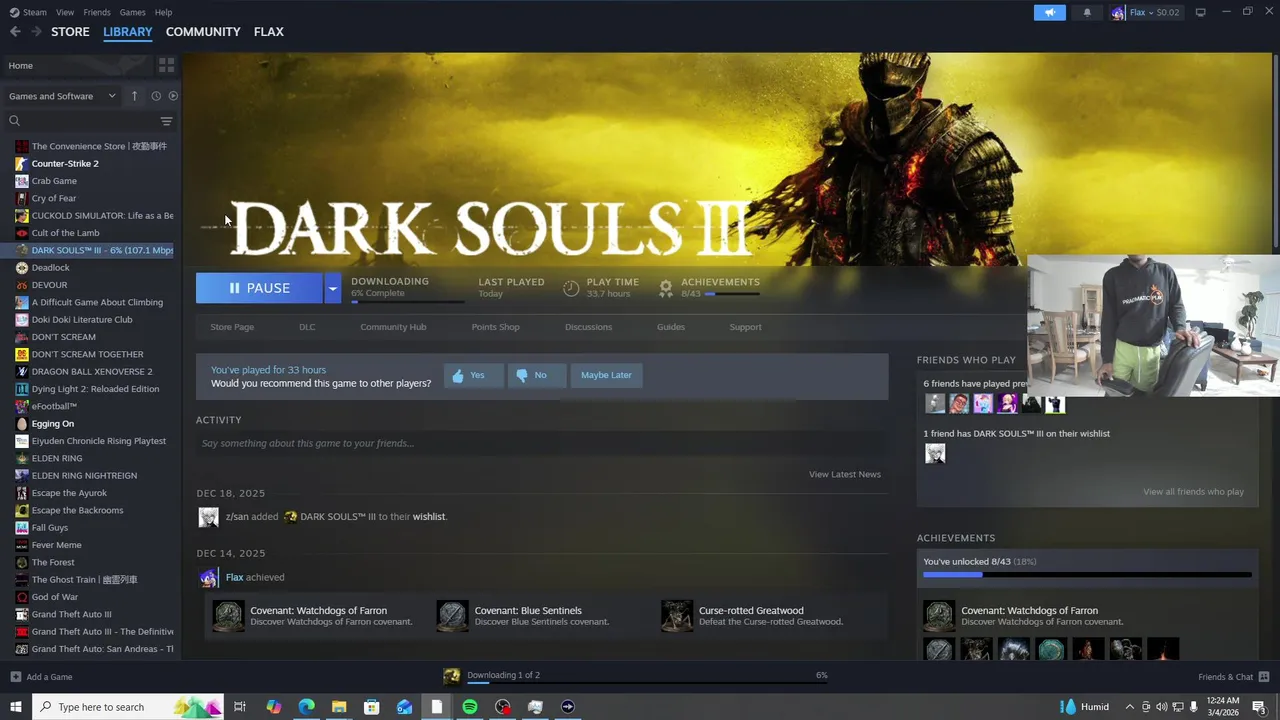Screen dimensions: 1280x720
Task: Open the z/san user avatar
Action: tap(208, 517)
